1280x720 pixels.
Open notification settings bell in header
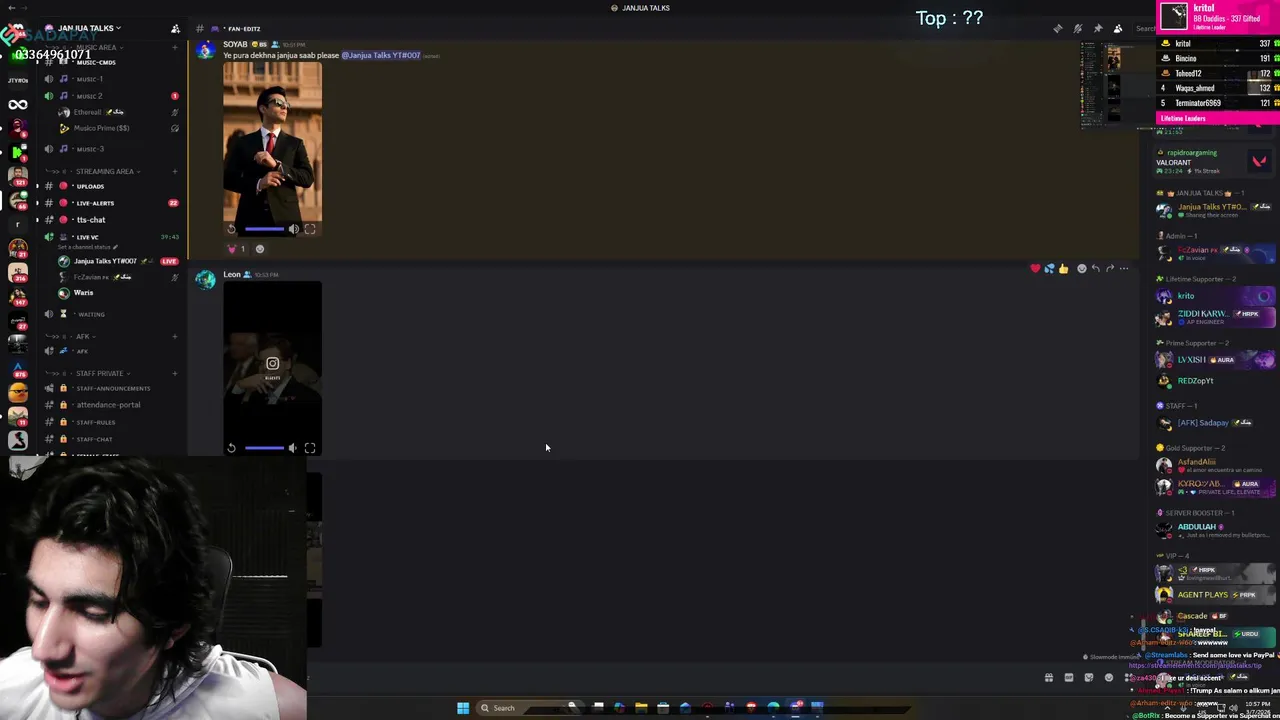(x=1078, y=28)
